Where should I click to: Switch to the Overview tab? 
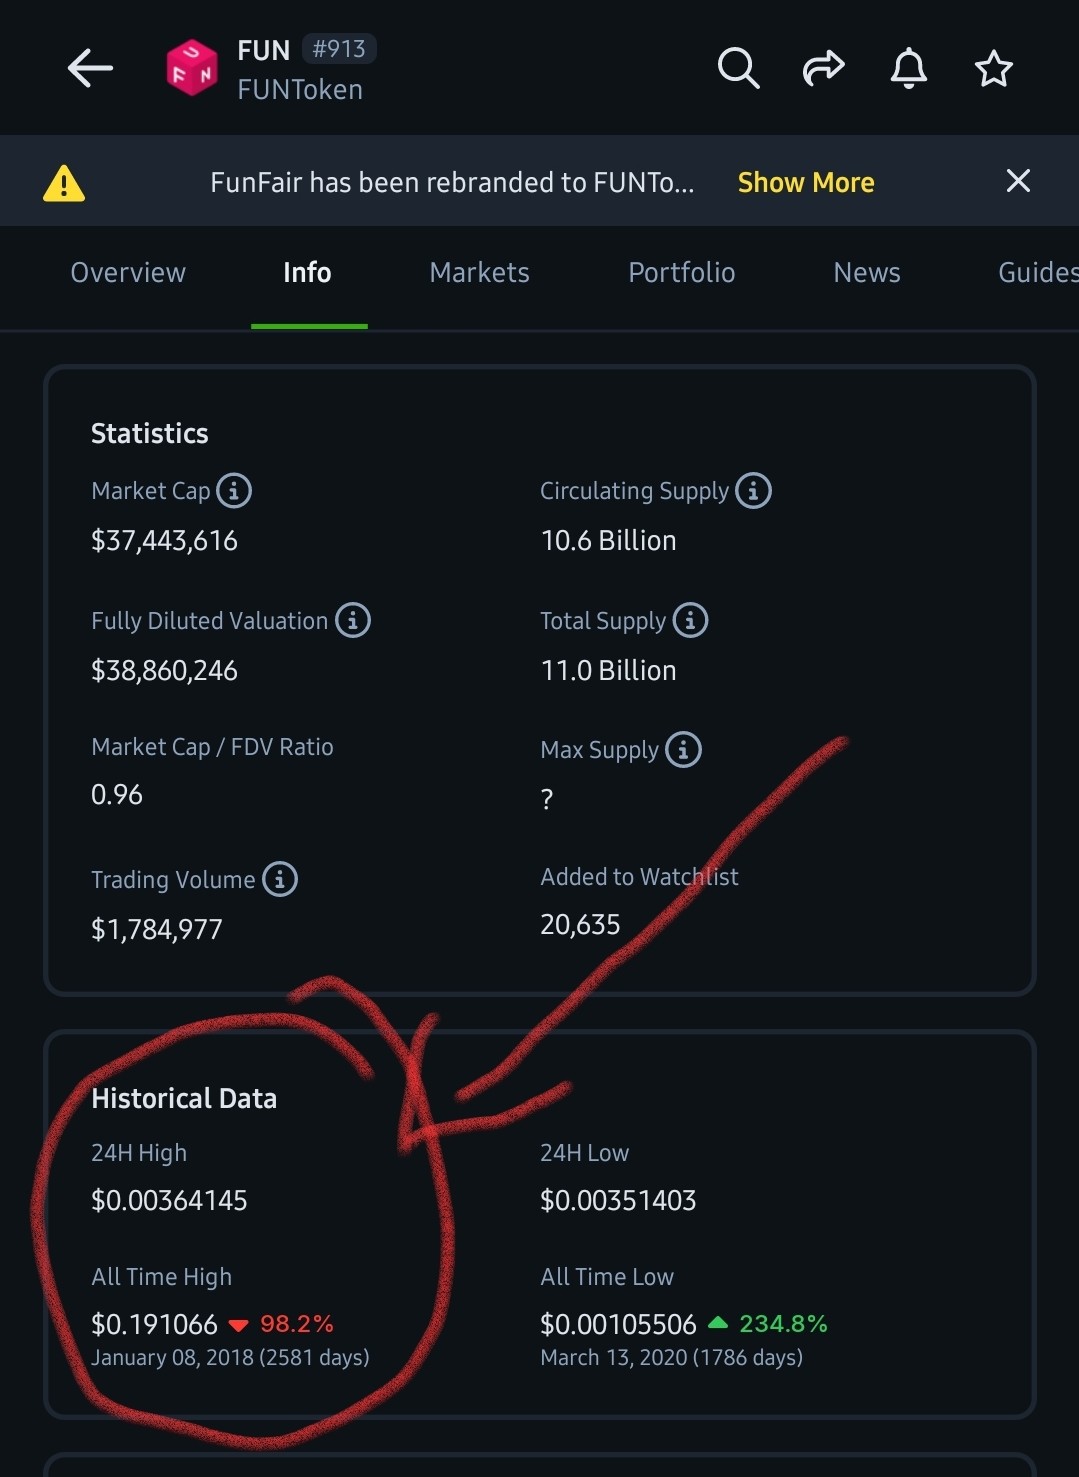(x=128, y=273)
